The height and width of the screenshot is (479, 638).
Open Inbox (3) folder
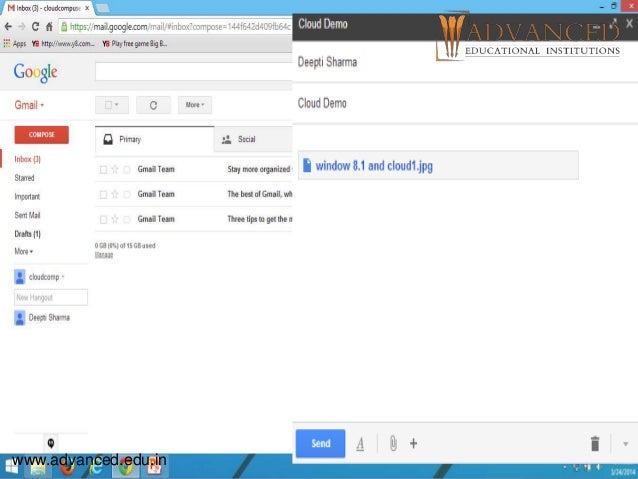click(x=27, y=159)
